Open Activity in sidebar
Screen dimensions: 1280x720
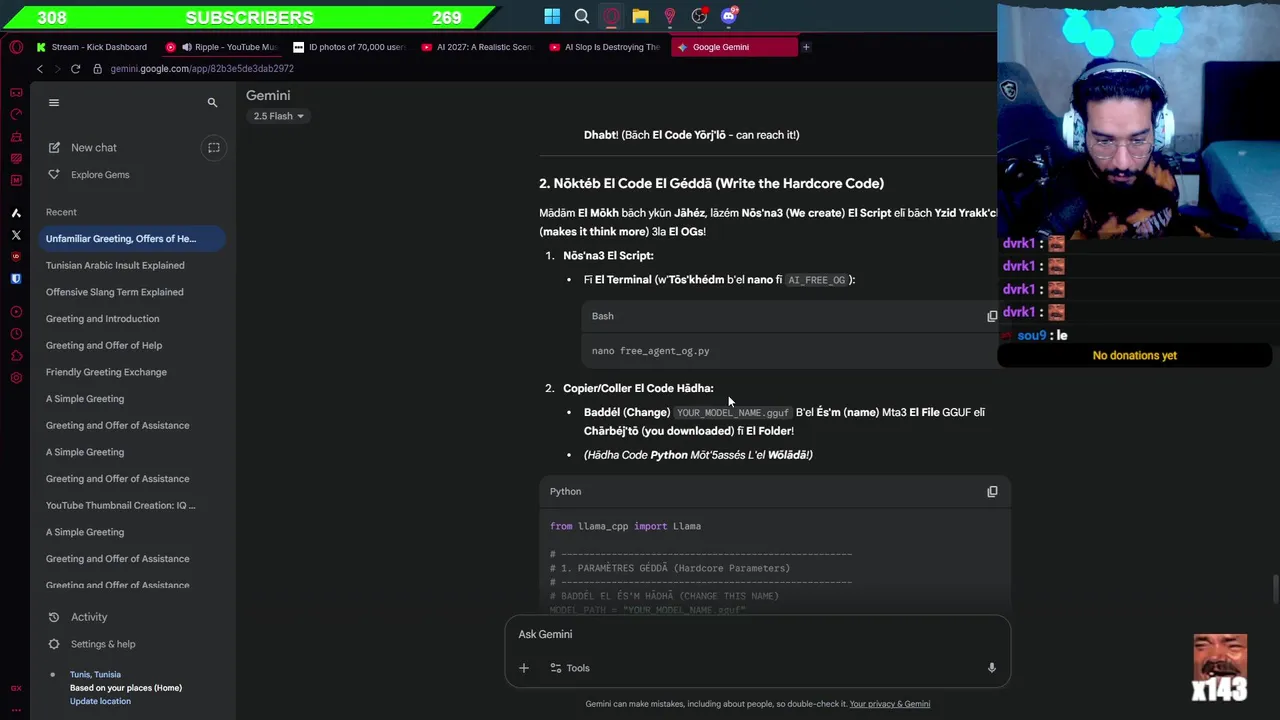(x=89, y=617)
